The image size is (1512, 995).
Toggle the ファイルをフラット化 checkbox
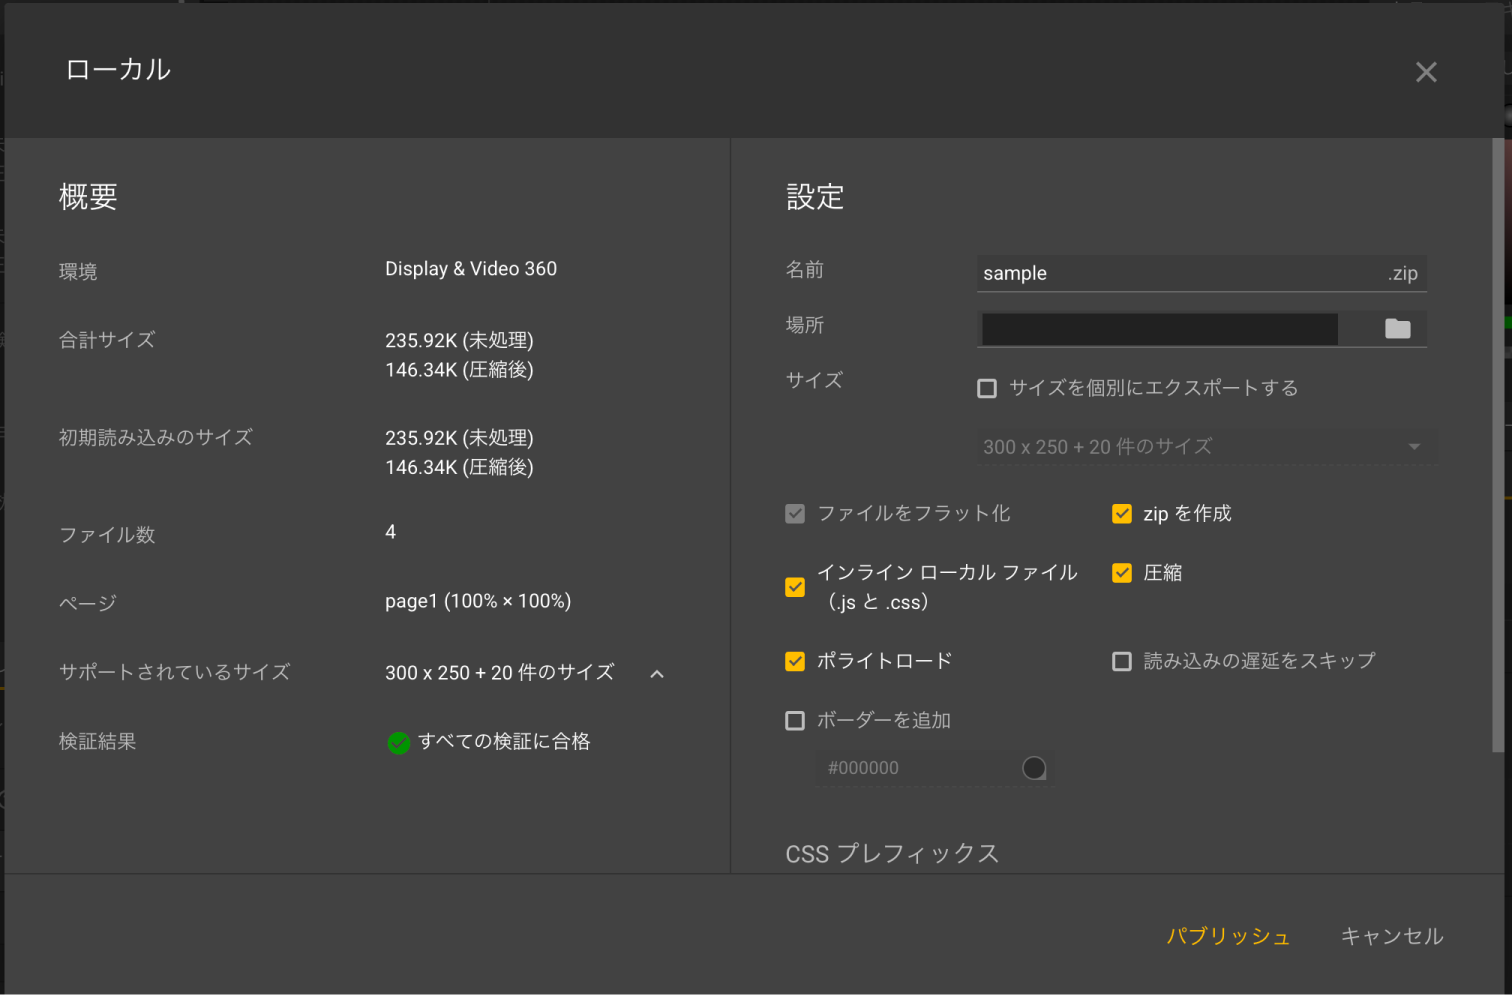tap(795, 514)
